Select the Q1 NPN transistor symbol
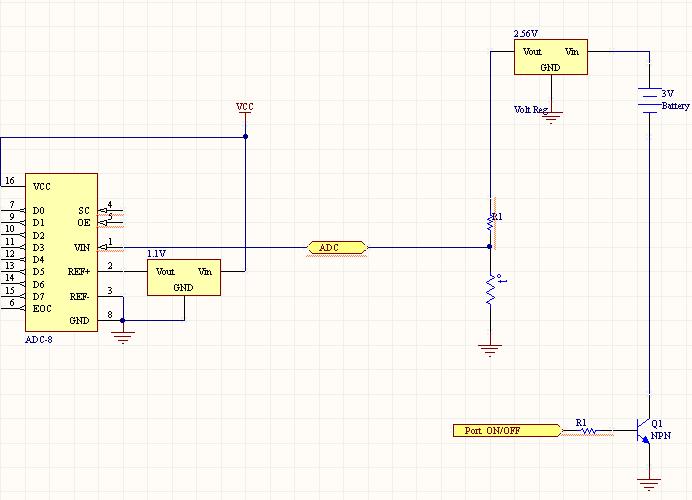 (x=643, y=430)
